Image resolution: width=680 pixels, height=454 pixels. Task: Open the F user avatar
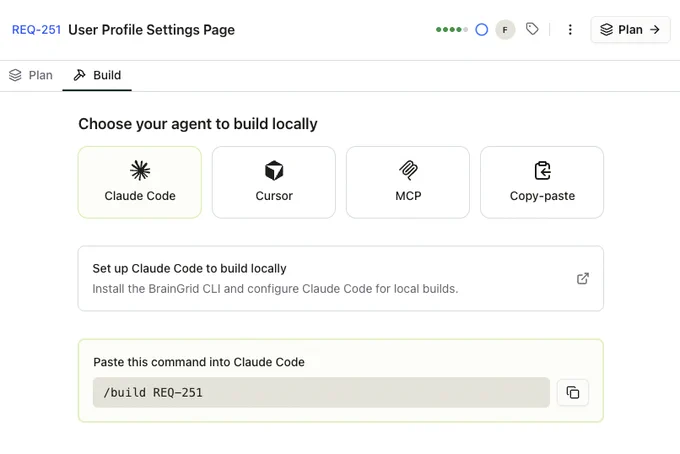click(505, 30)
